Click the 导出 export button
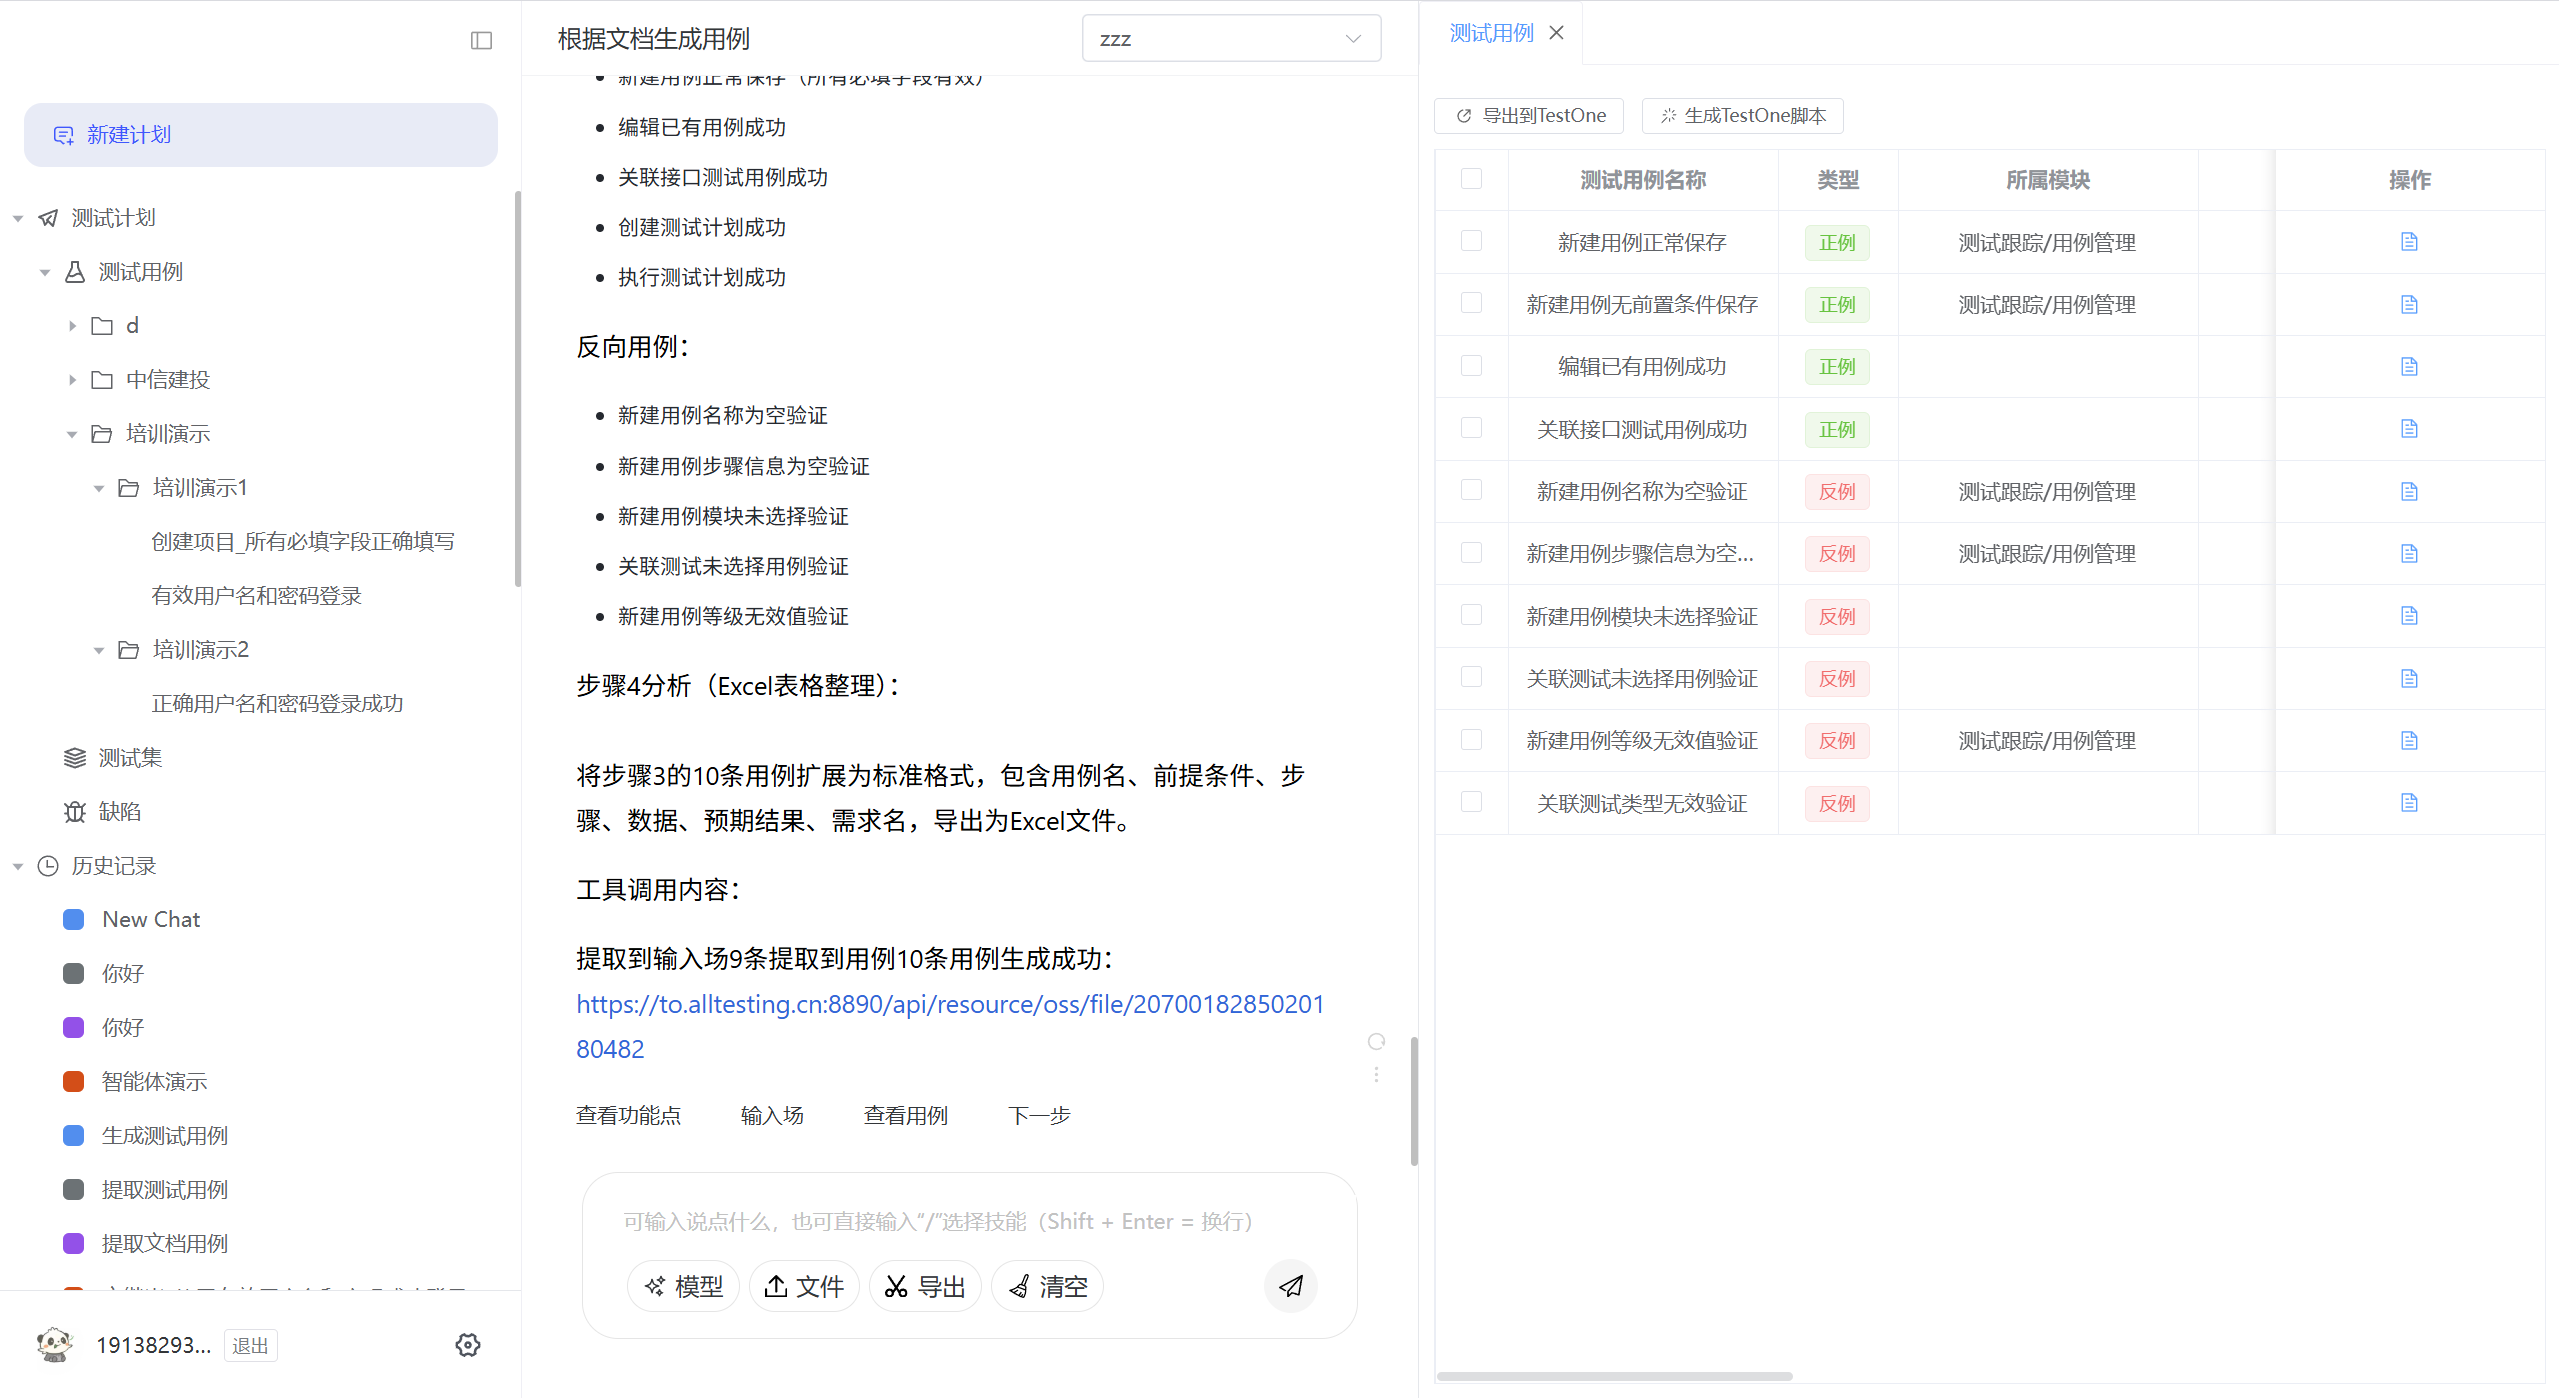This screenshot has height=1398, width=2559. click(x=925, y=1287)
